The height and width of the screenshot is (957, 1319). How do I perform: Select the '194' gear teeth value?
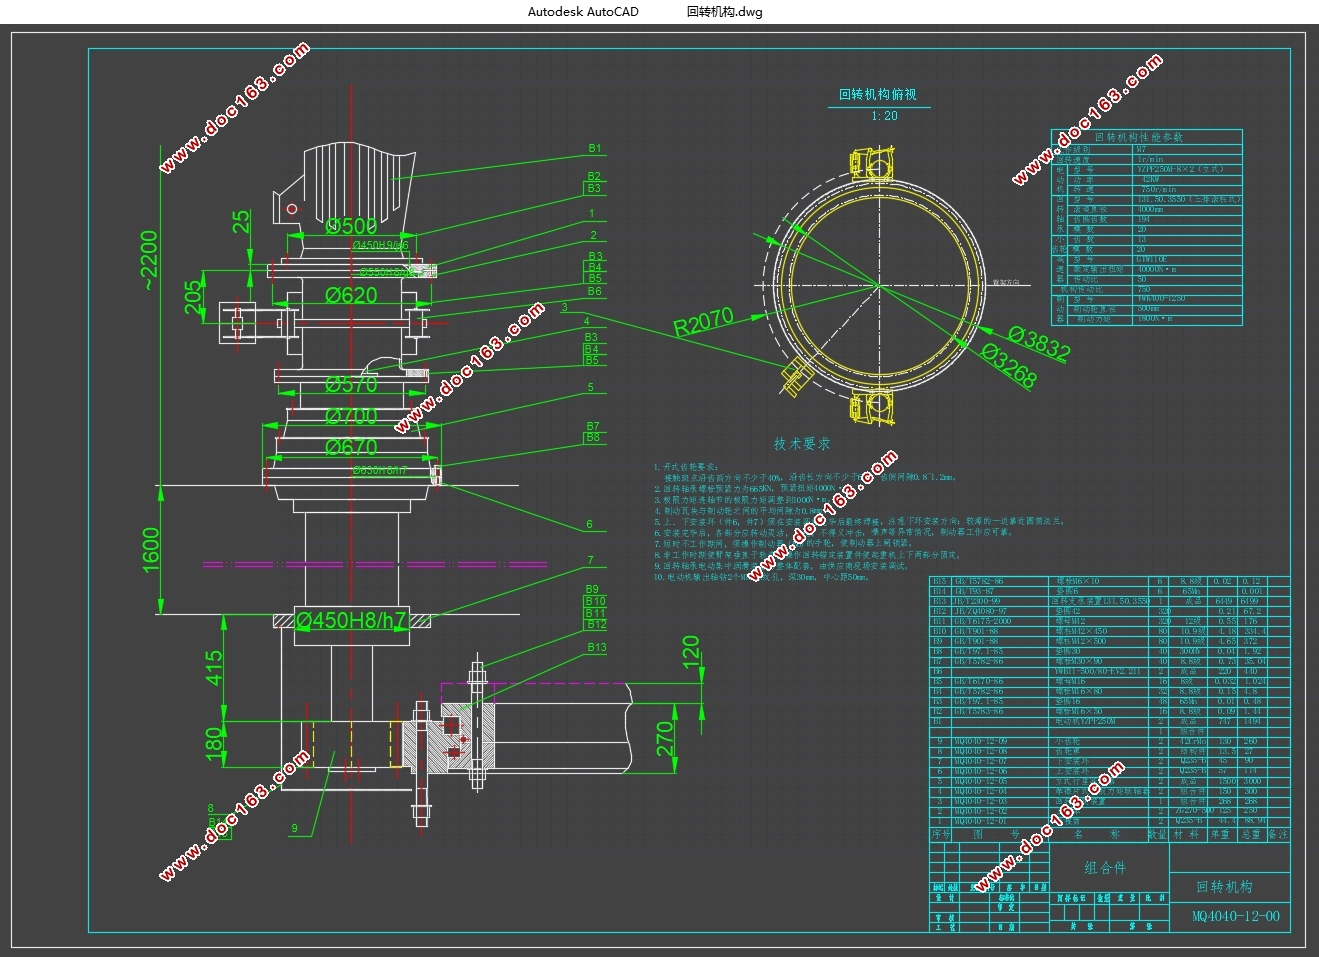(x=1143, y=219)
